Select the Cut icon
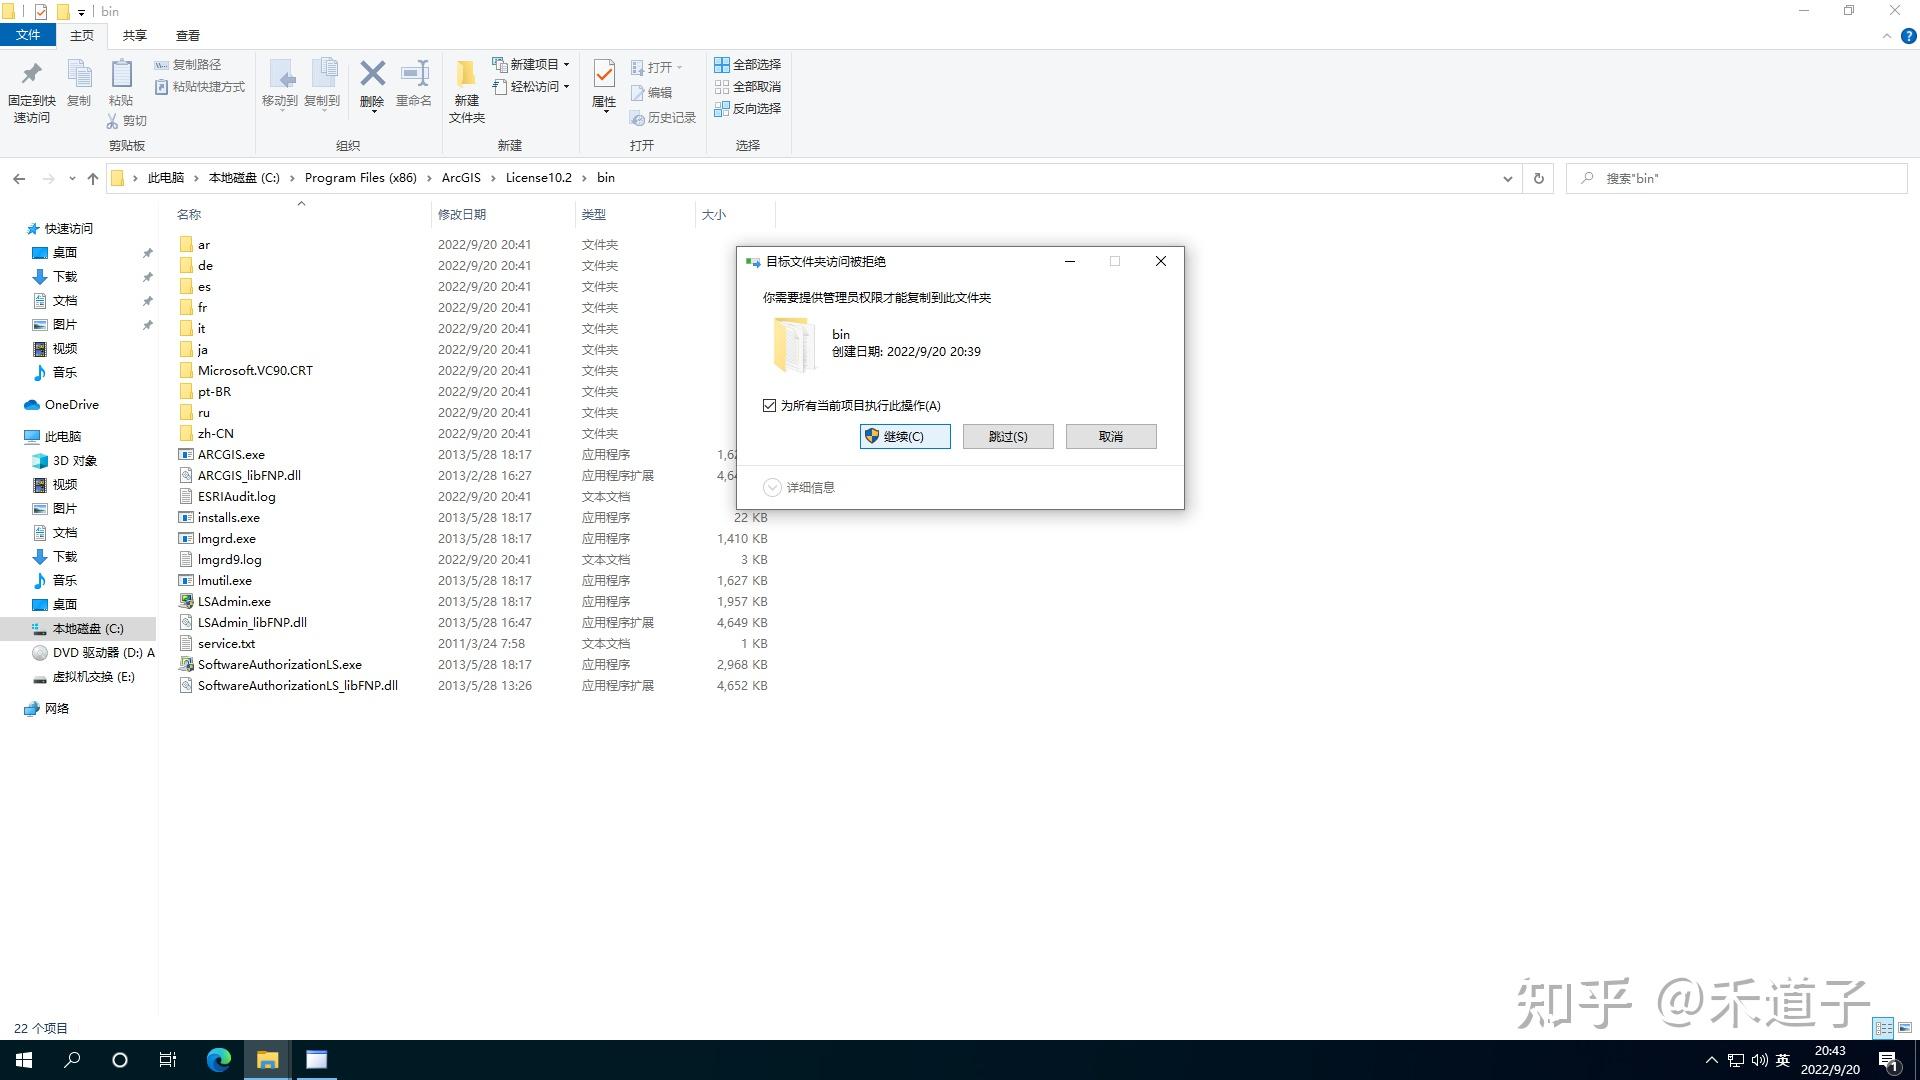Screen dimensions: 1920x1080 [113, 121]
